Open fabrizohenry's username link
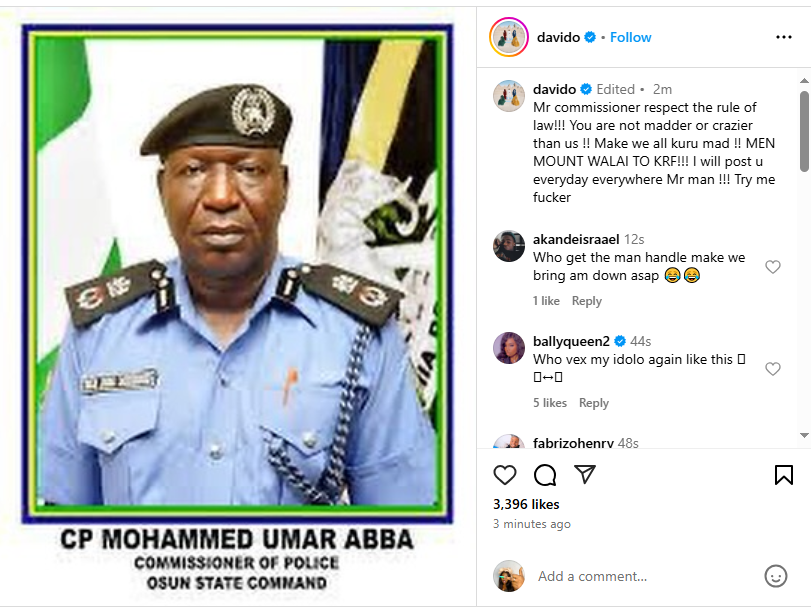This screenshot has height=608, width=811. point(572,443)
